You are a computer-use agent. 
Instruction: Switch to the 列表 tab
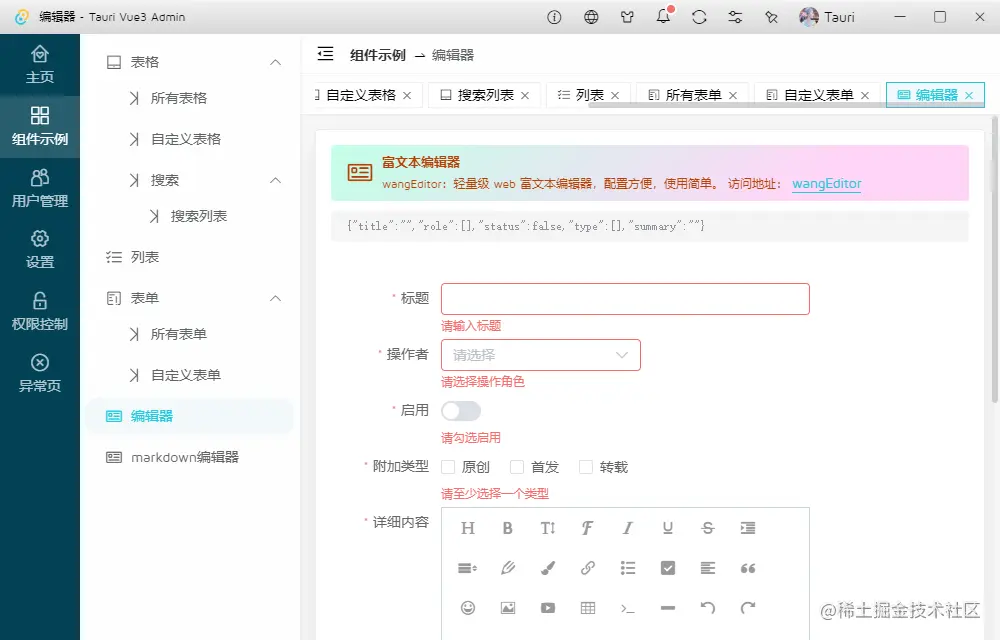pos(589,95)
